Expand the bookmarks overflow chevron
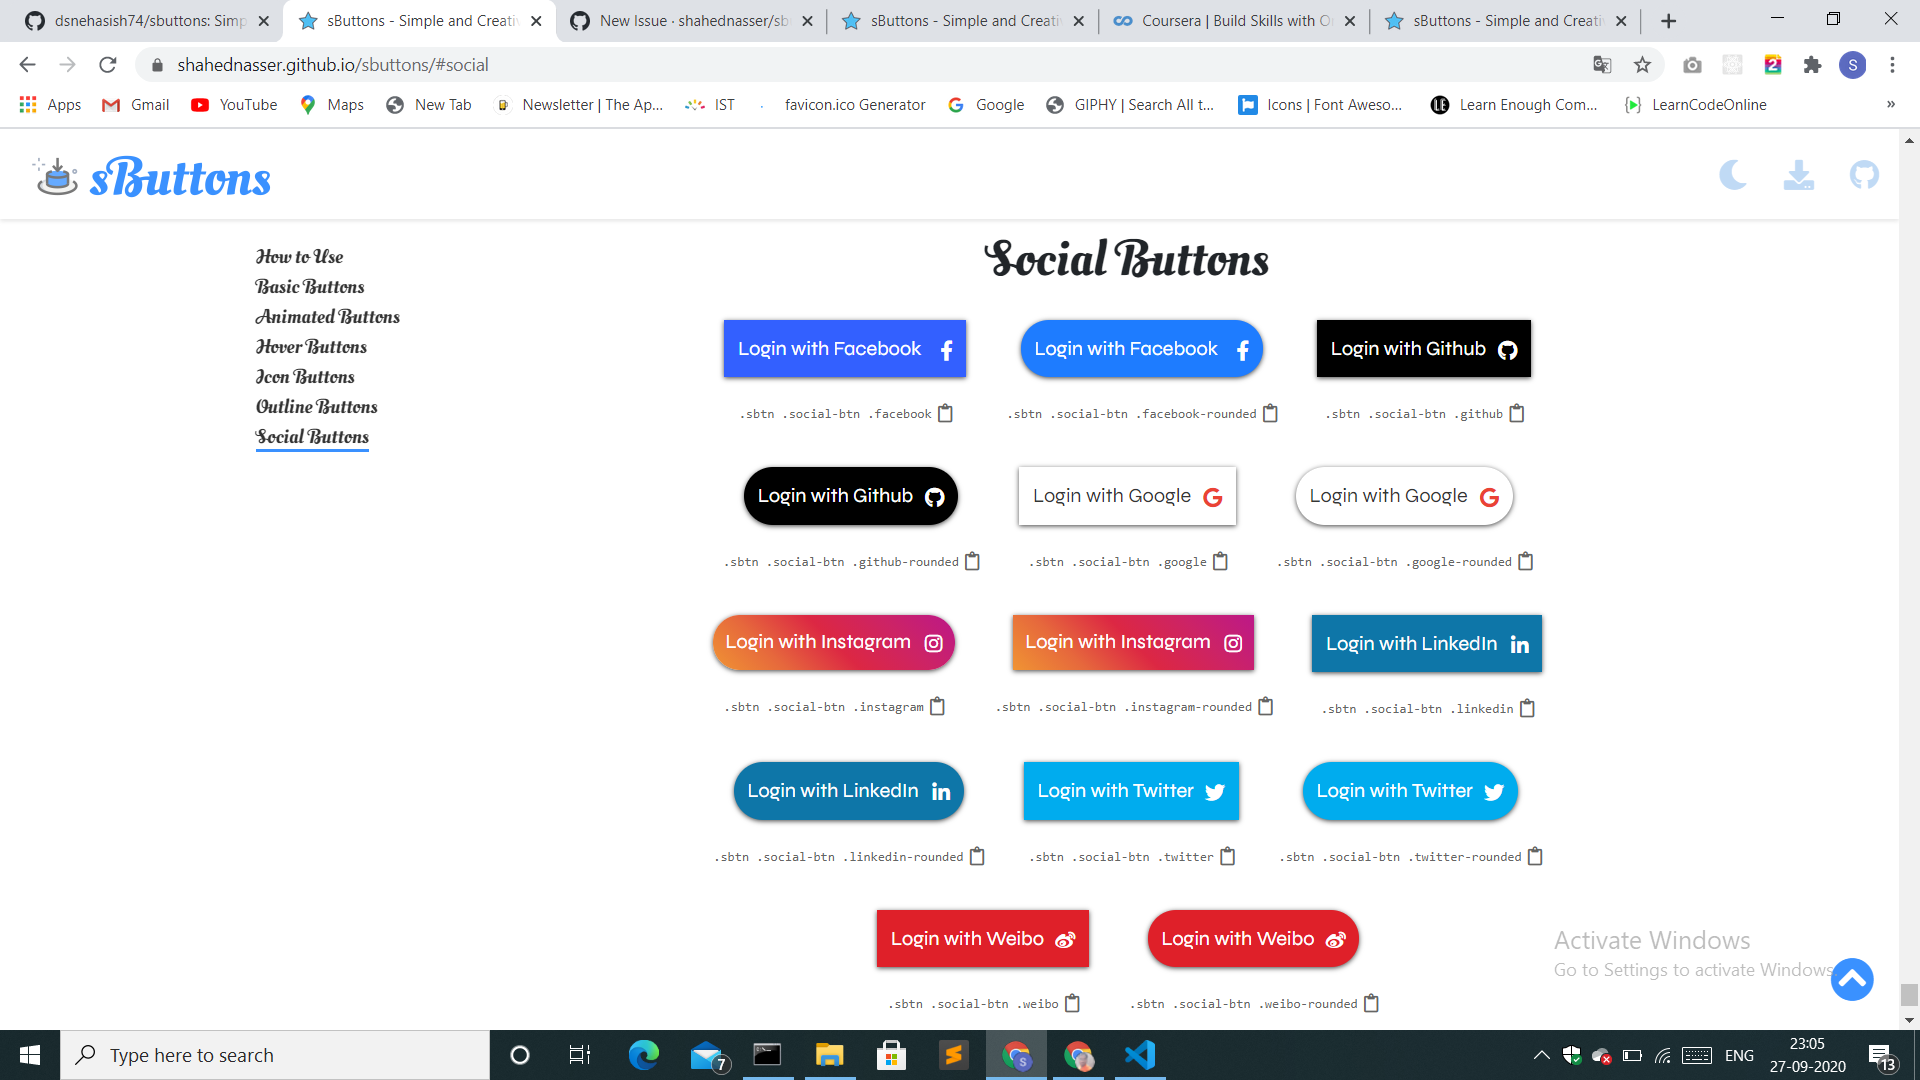This screenshot has width=1920, height=1080. coord(1890,104)
